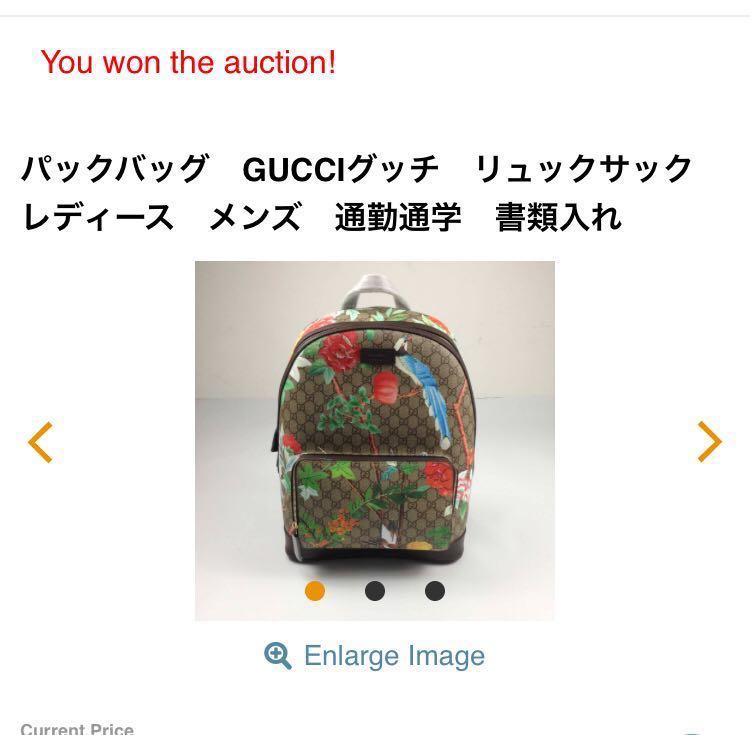Select the second carousel dot
This screenshot has height=735, width=750.
375,591
